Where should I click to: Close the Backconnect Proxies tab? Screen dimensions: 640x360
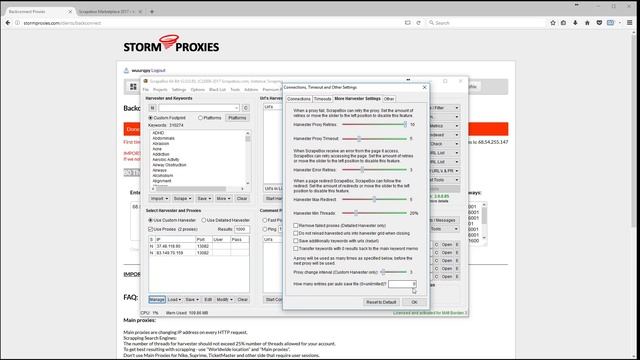point(70,12)
